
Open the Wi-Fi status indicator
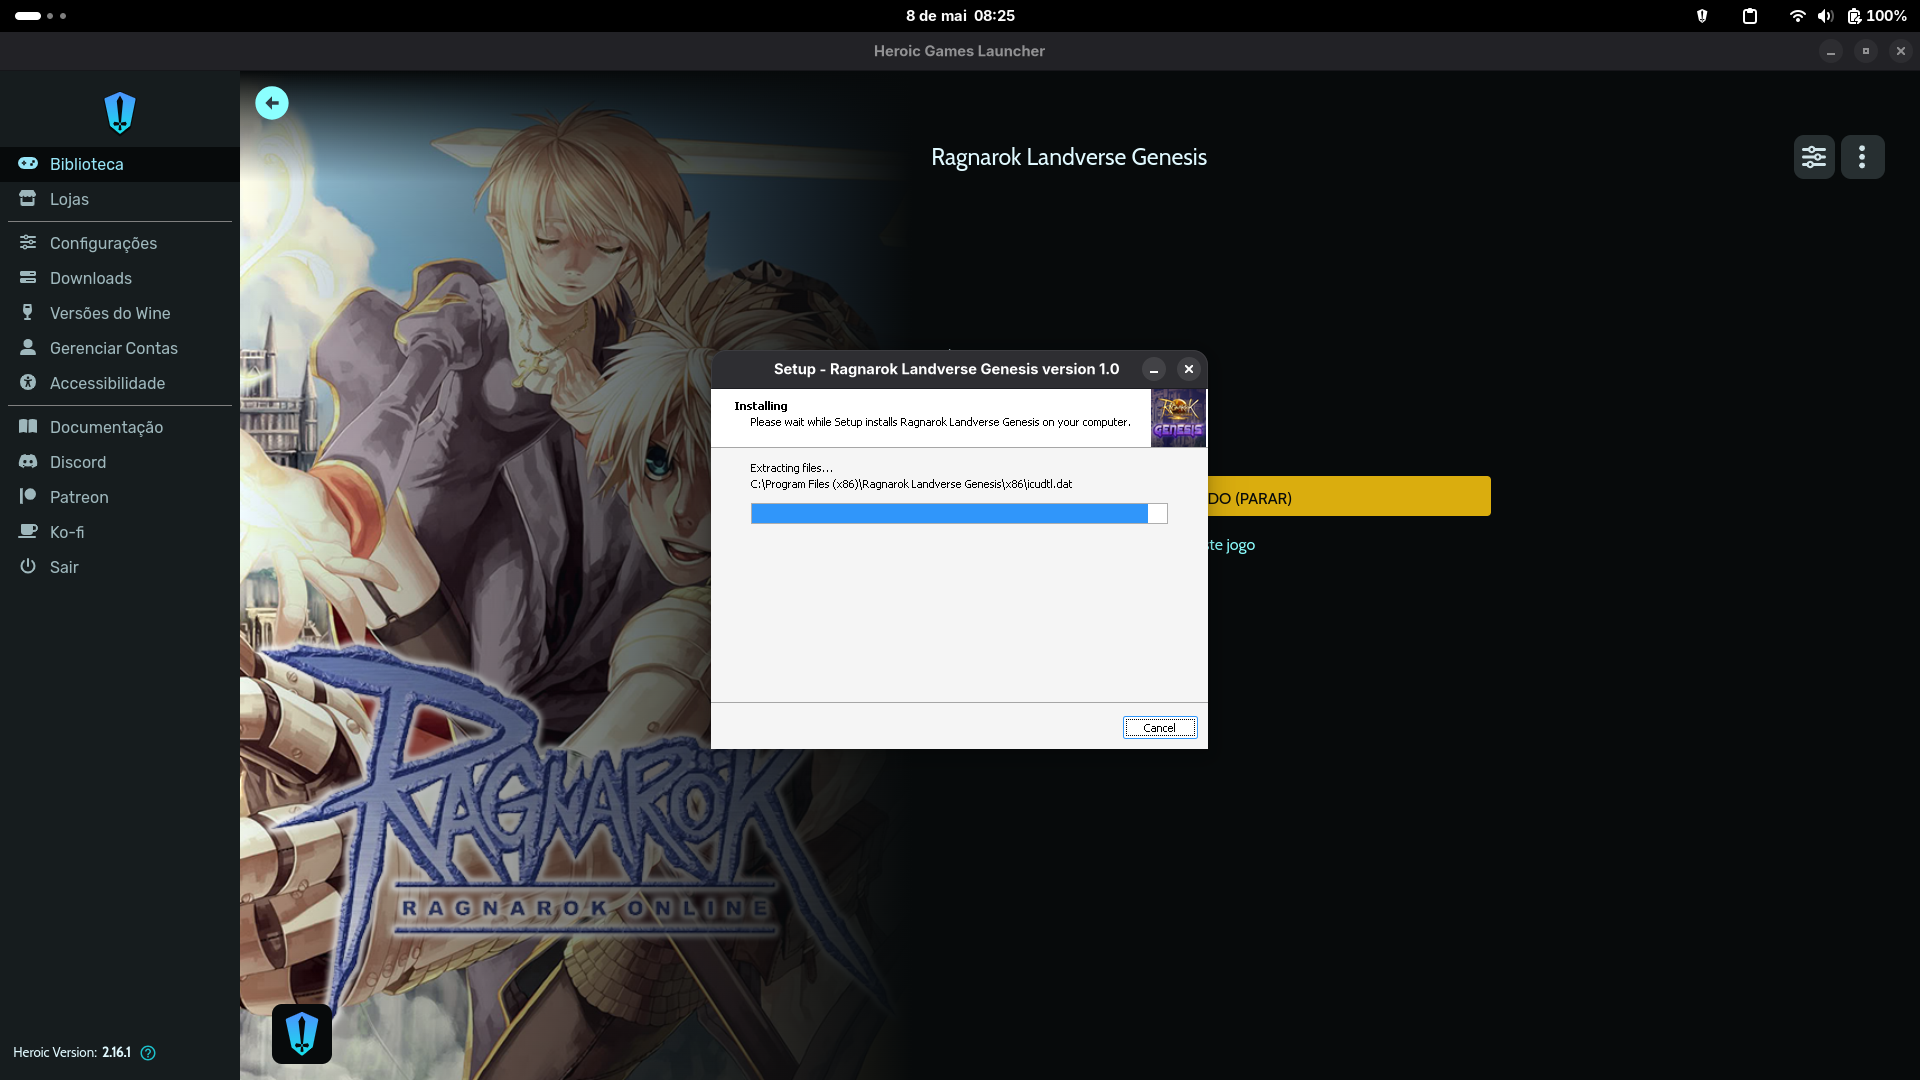(x=1797, y=16)
